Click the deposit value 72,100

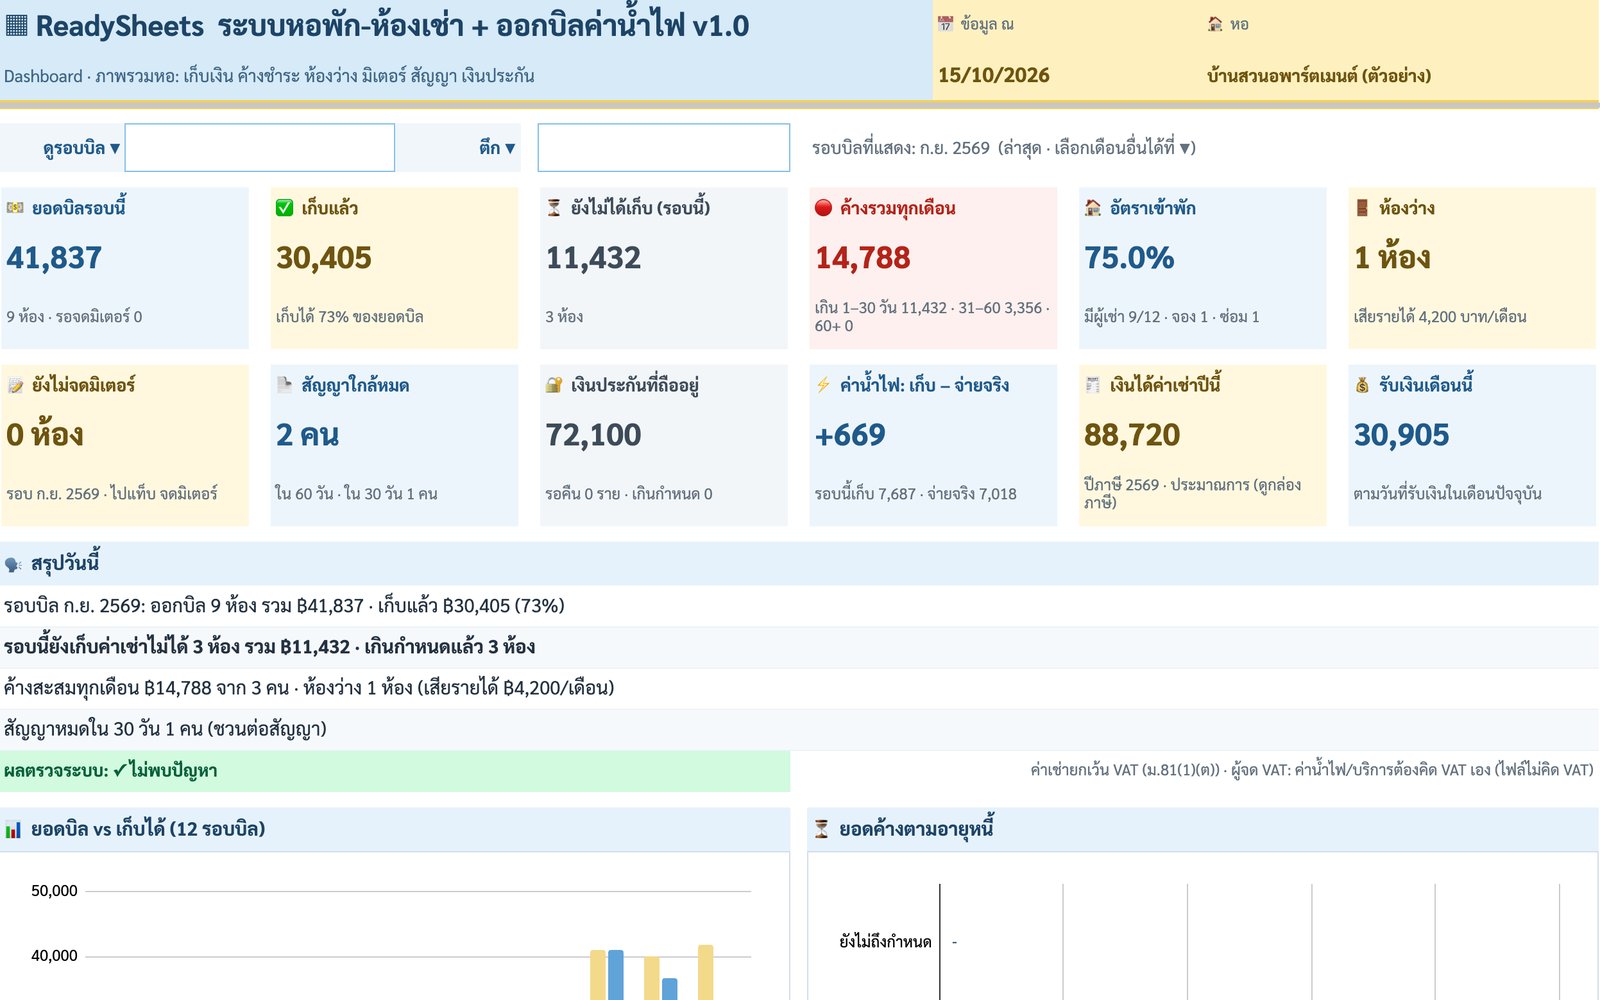tap(593, 435)
